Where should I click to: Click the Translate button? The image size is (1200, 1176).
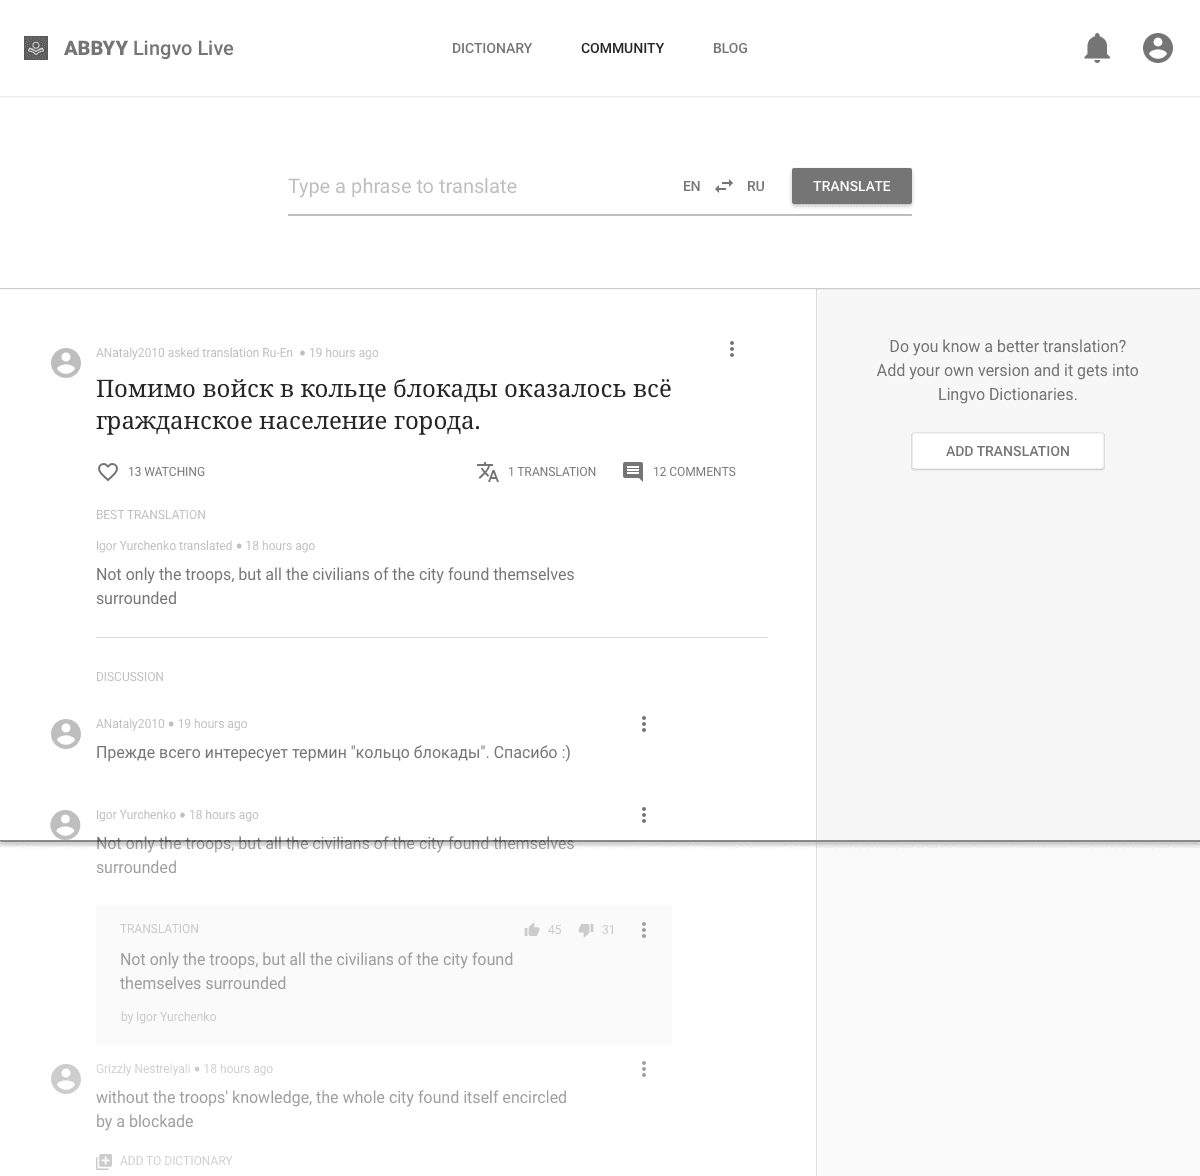(x=852, y=186)
